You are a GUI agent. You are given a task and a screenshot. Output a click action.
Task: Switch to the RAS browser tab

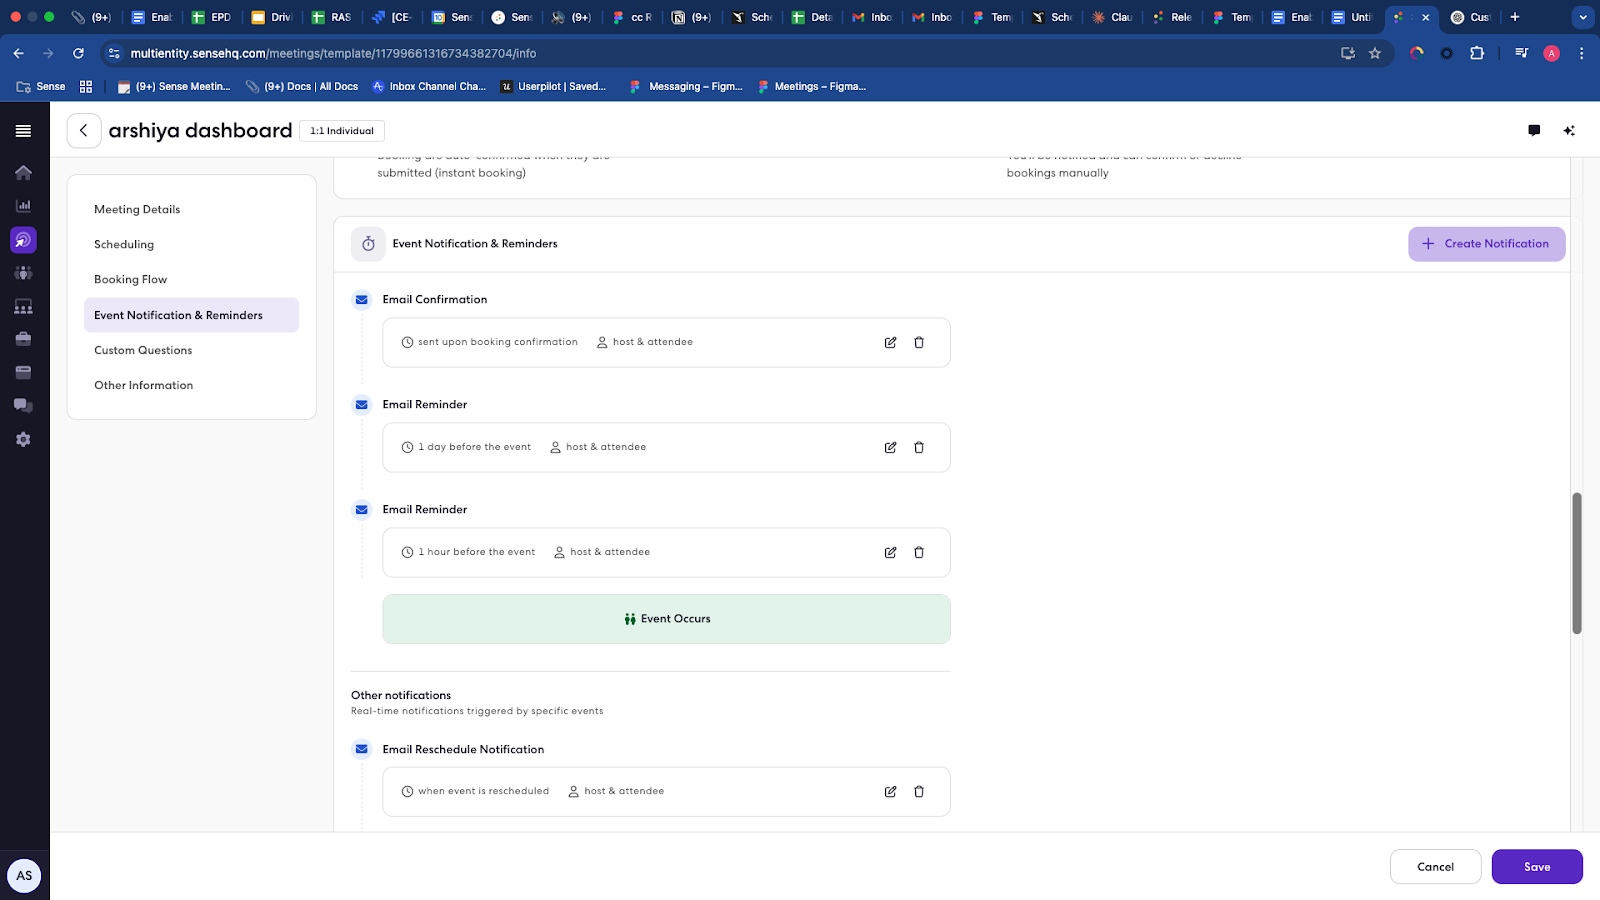332,17
